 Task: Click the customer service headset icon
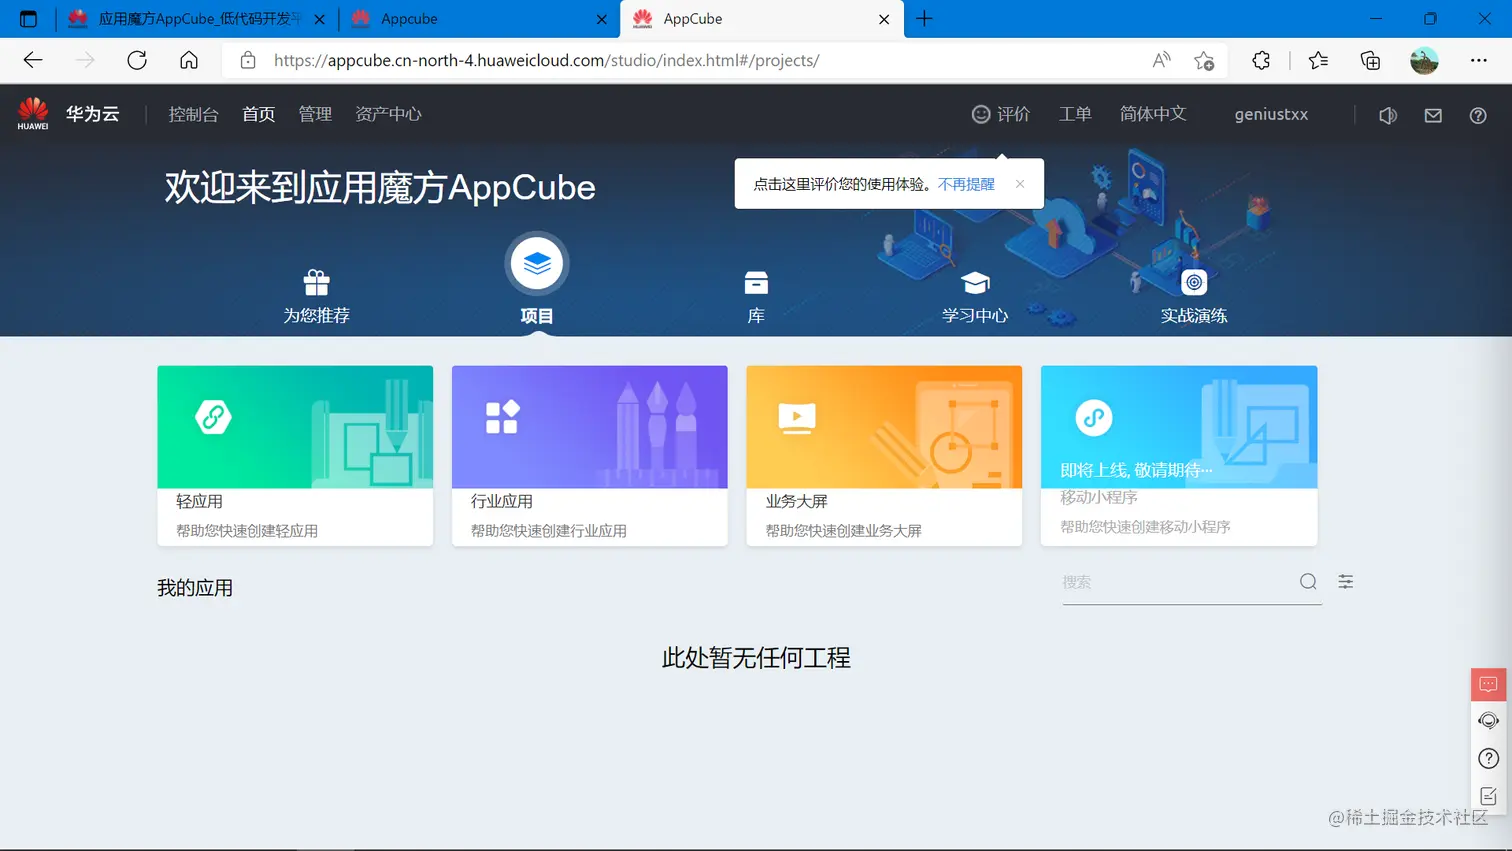[x=1489, y=721]
